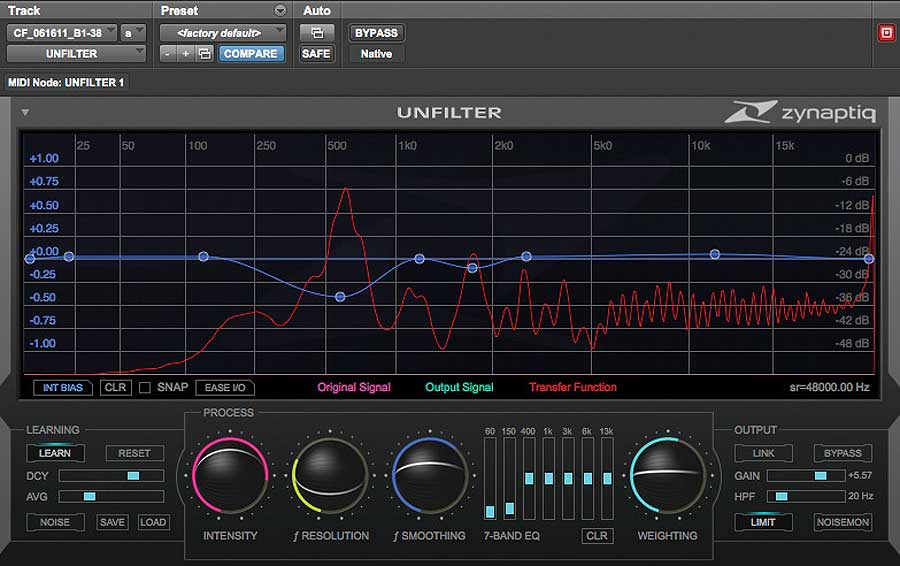Viewport: 900px width, 566px height.
Task: Click the +5.57 gain value
Action: click(x=860, y=475)
